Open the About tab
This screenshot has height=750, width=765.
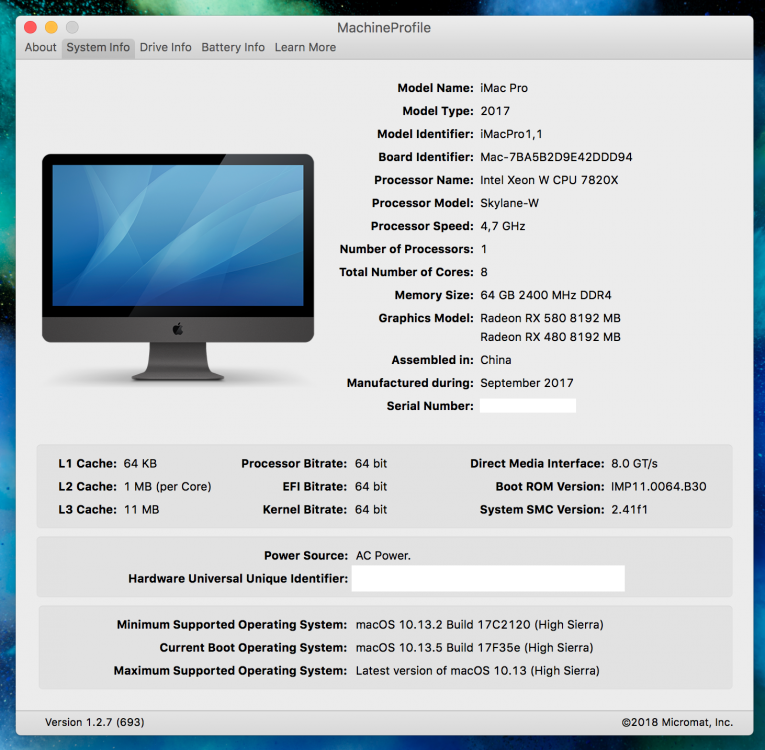pyautogui.click(x=40, y=47)
